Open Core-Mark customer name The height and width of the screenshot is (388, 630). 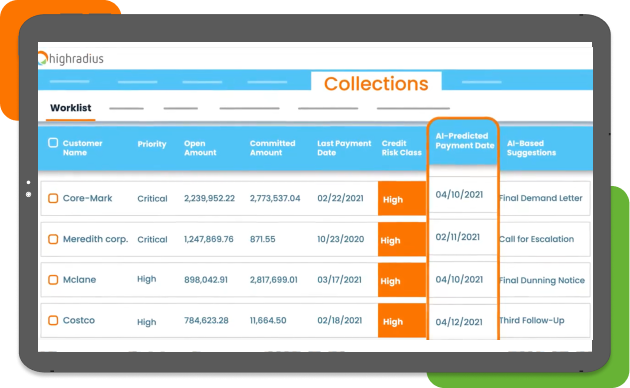(x=88, y=198)
